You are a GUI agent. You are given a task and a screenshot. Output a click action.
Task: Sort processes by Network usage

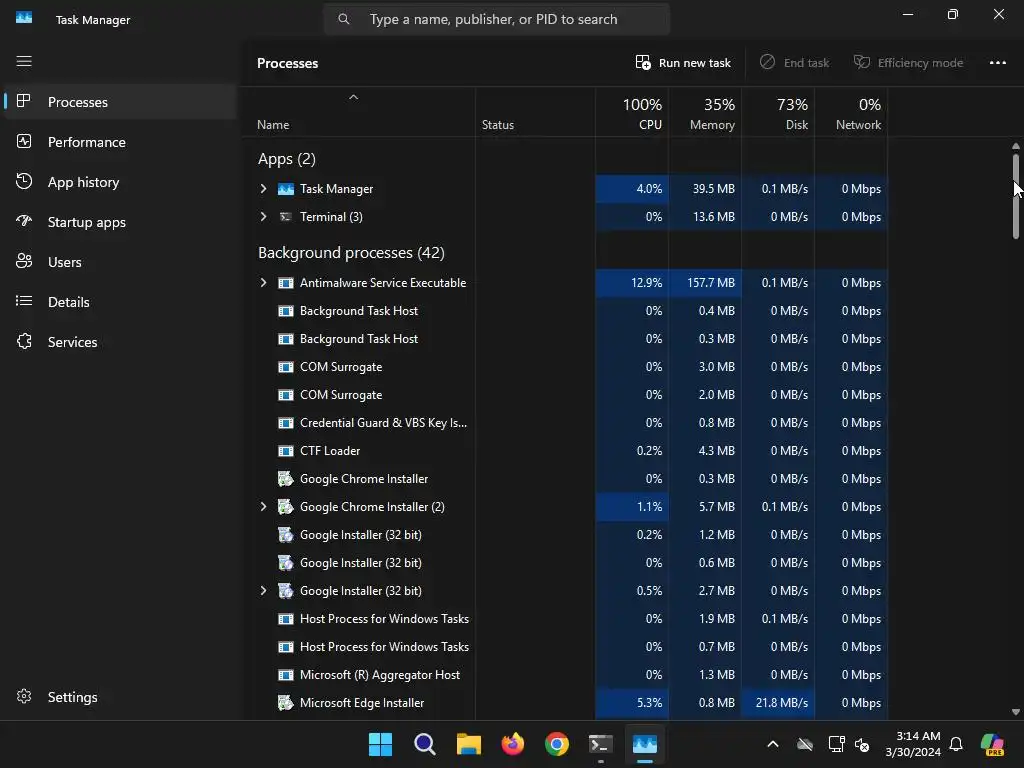(x=852, y=112)
